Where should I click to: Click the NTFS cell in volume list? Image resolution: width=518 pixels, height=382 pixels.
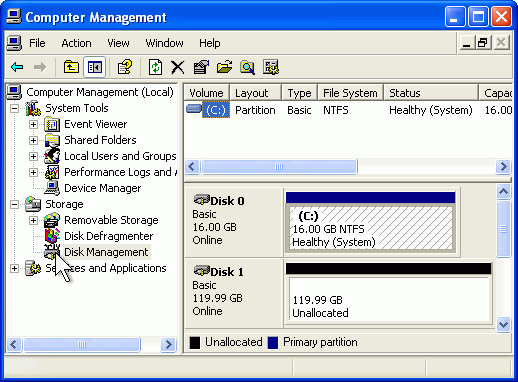click(336, 110)
